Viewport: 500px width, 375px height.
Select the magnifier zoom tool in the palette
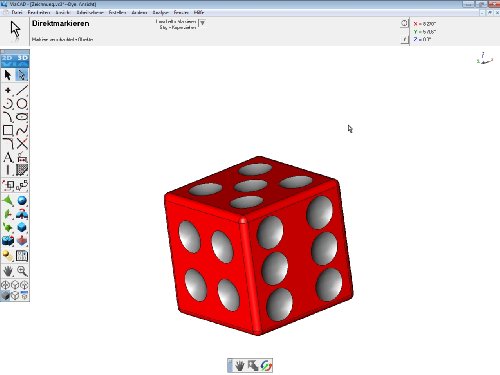[22, 271]
